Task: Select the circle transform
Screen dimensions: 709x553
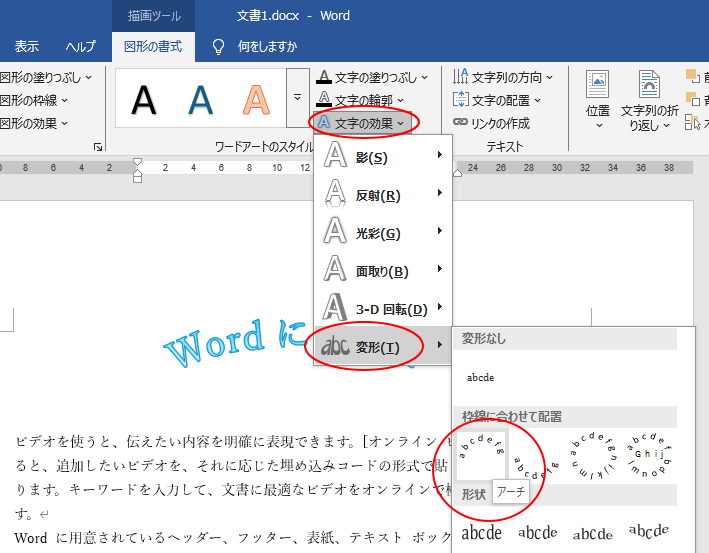Action: tap(593, 454)
